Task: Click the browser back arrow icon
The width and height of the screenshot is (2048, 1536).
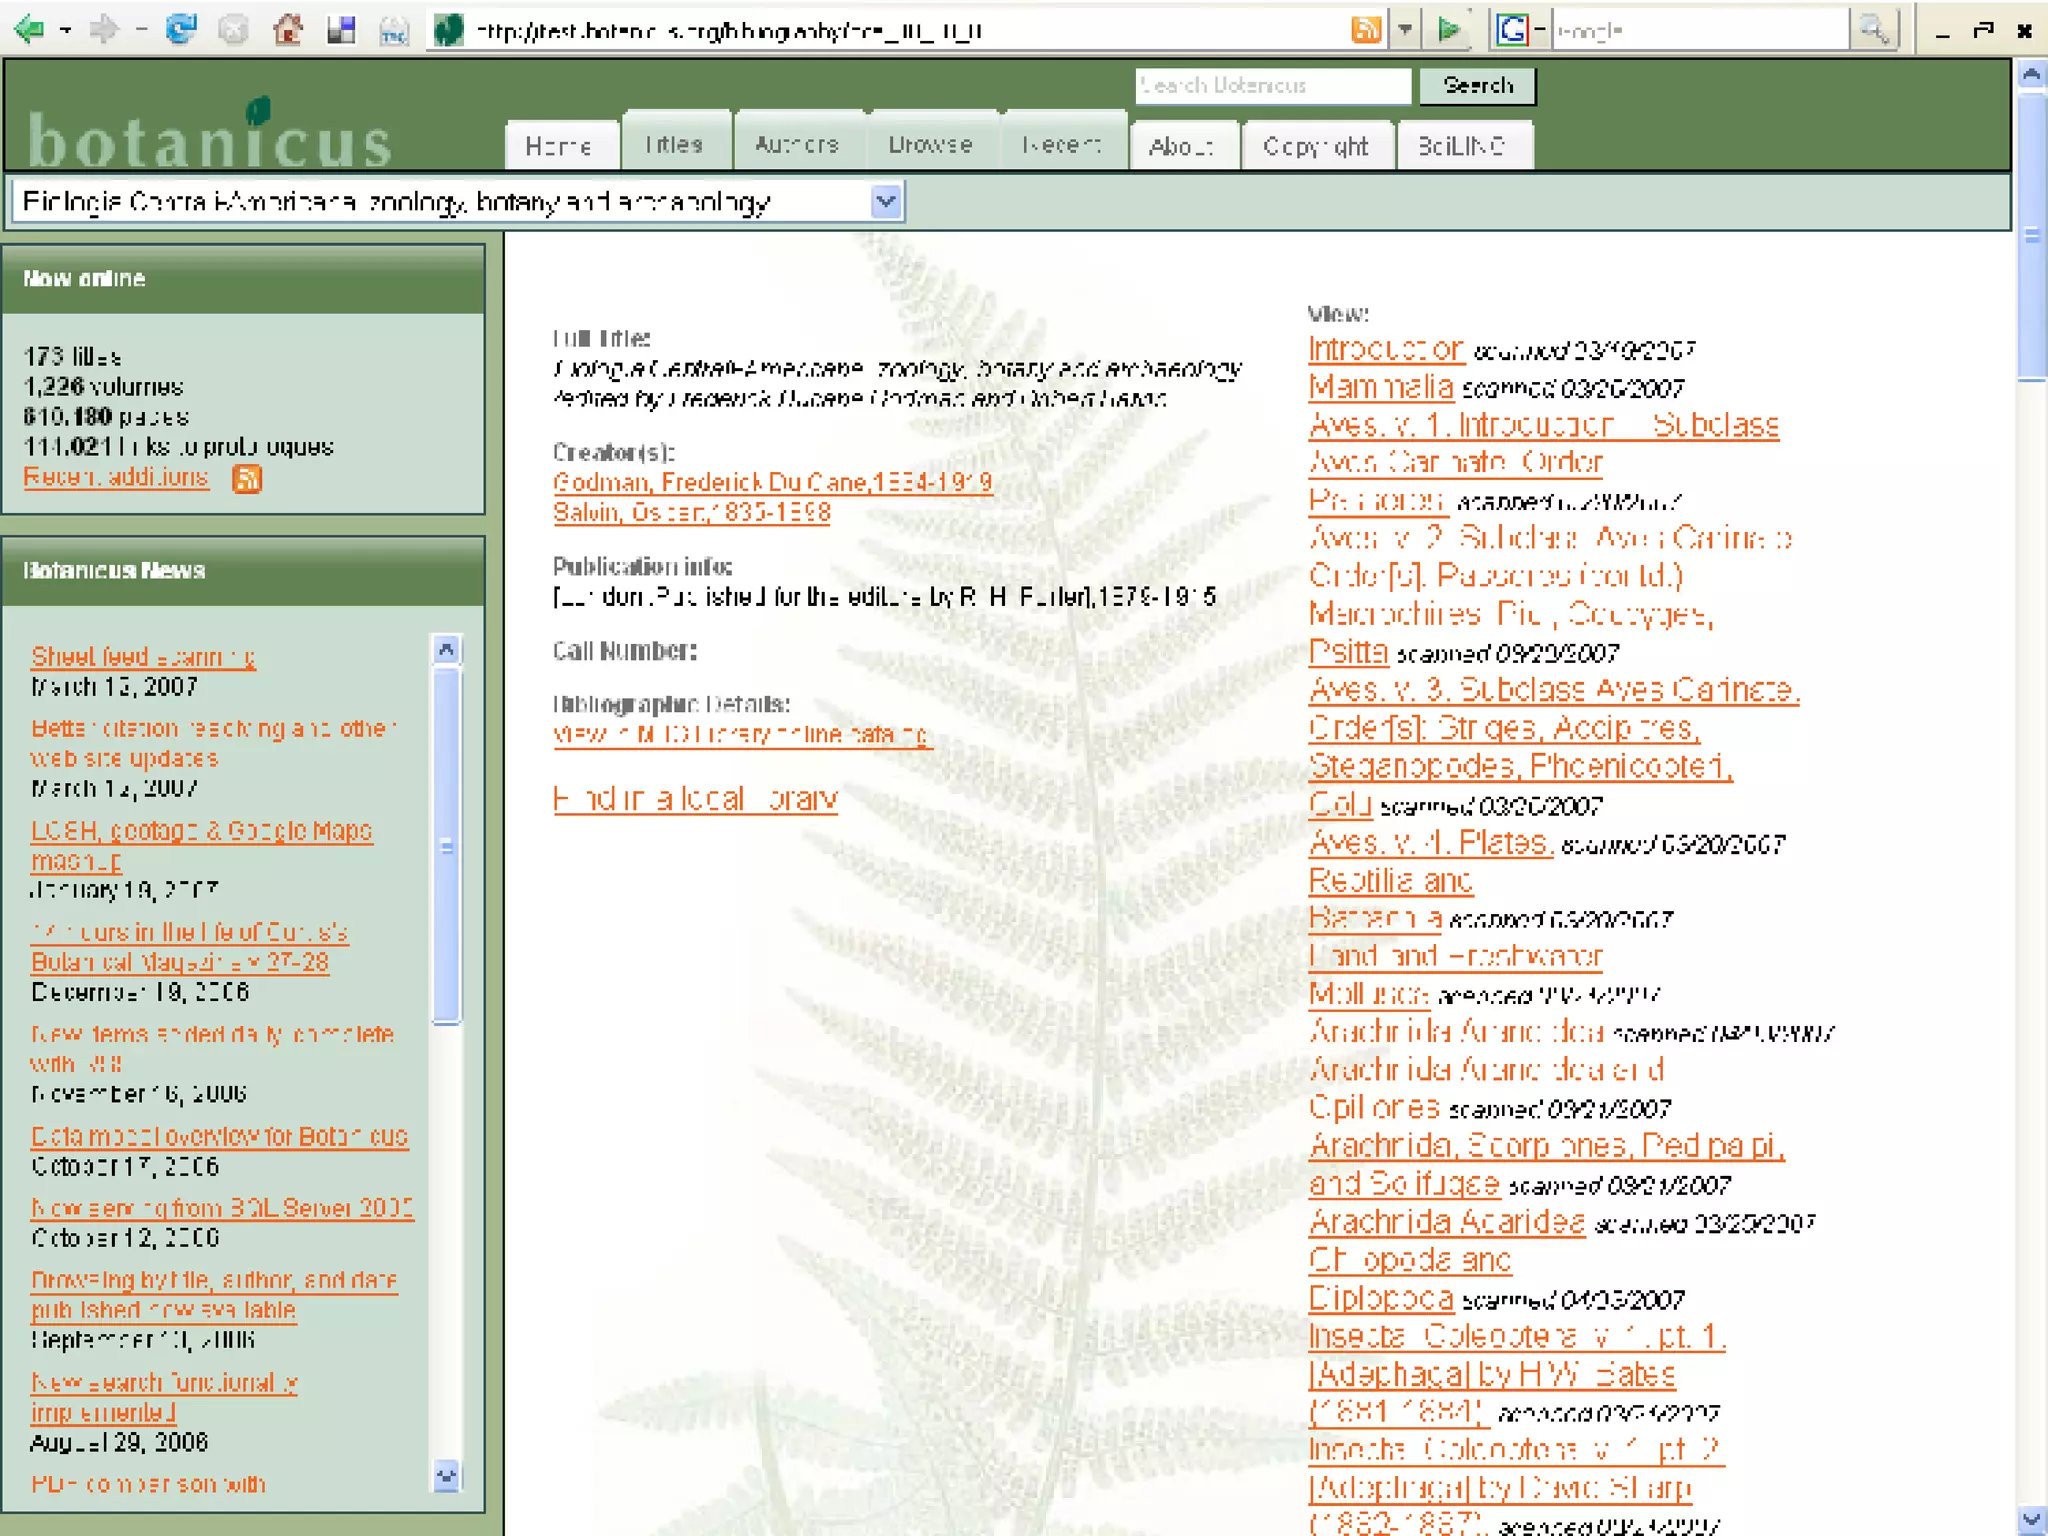Action: coord(30,30)
